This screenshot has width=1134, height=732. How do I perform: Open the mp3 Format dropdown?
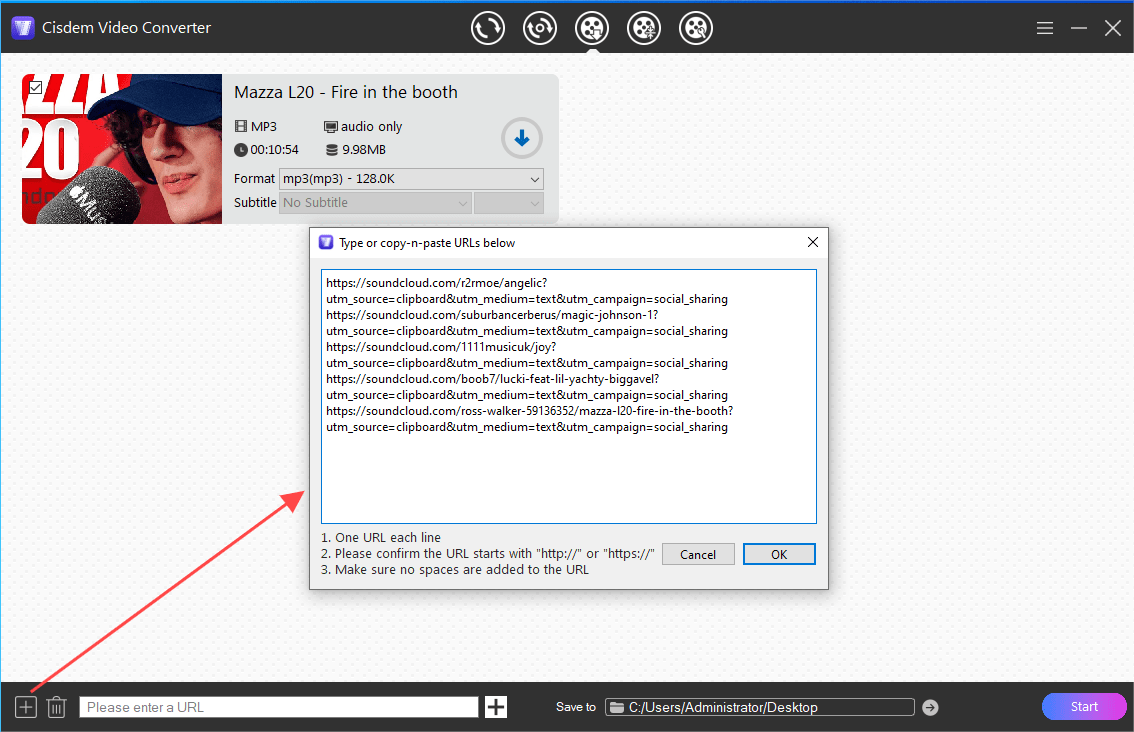click(x=410, y=179)
